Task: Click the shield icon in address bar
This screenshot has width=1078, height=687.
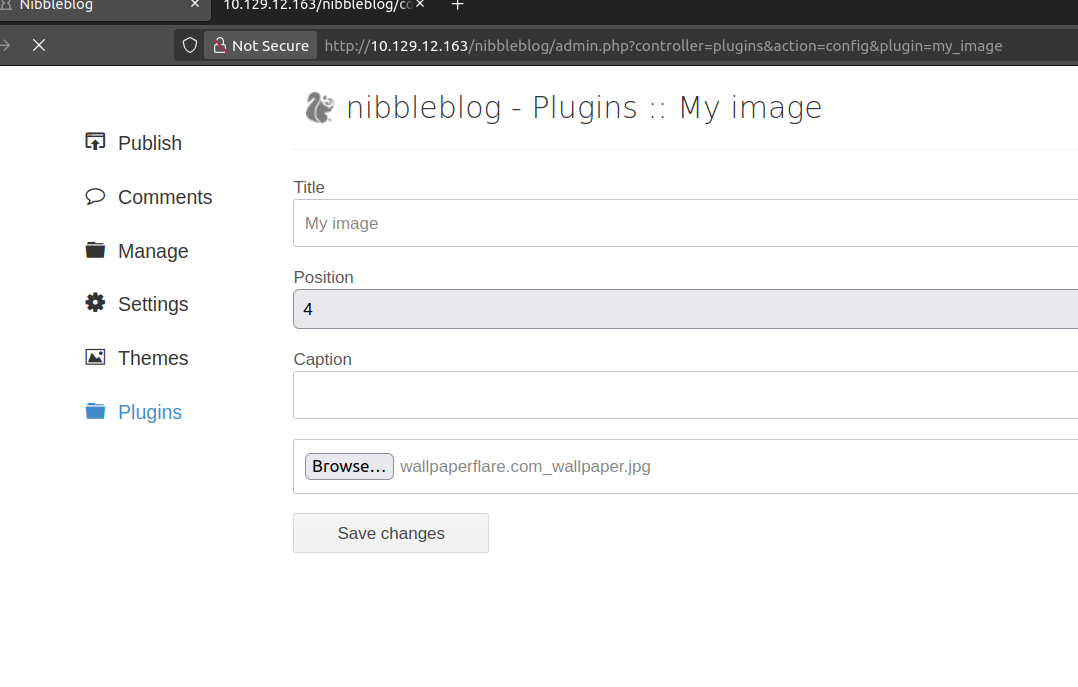Action: point(190,45)
